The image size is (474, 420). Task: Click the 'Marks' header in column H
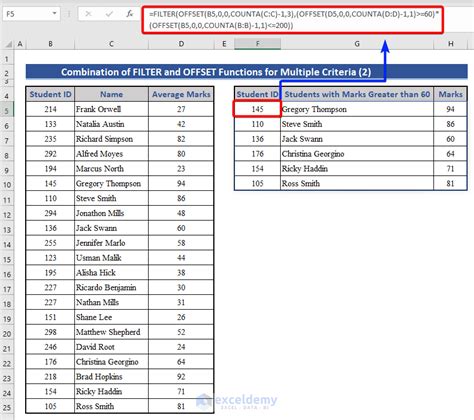pos(450,94)
